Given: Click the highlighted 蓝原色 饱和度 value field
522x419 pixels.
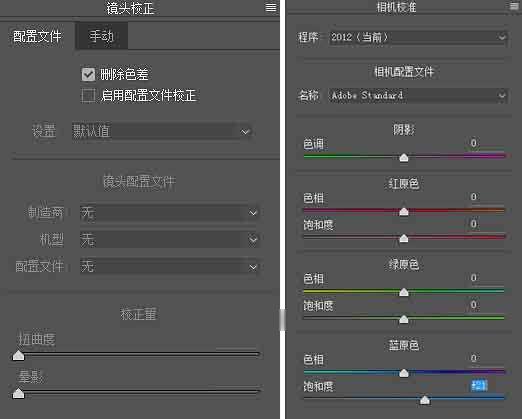Looking at the screenshot, I should pos(479,386).
